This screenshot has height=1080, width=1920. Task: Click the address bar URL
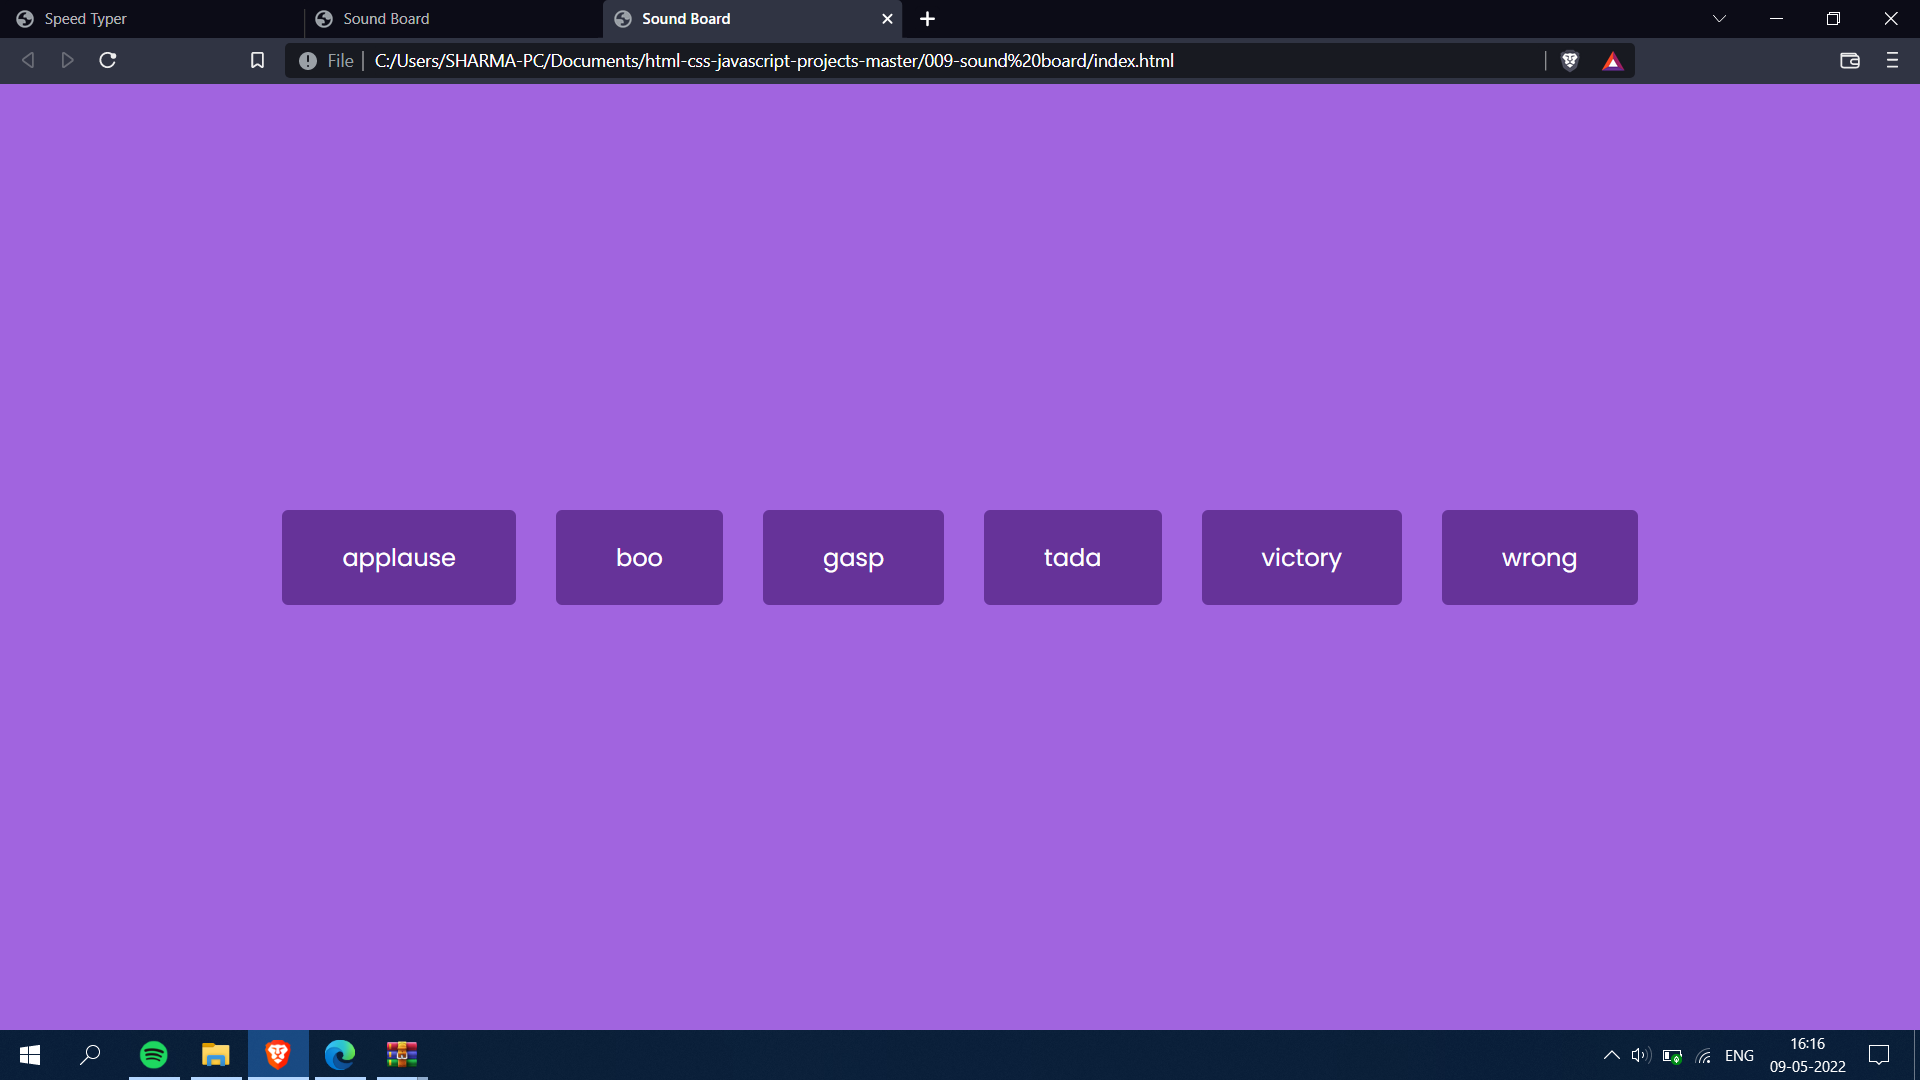click(x=774, y=61)
